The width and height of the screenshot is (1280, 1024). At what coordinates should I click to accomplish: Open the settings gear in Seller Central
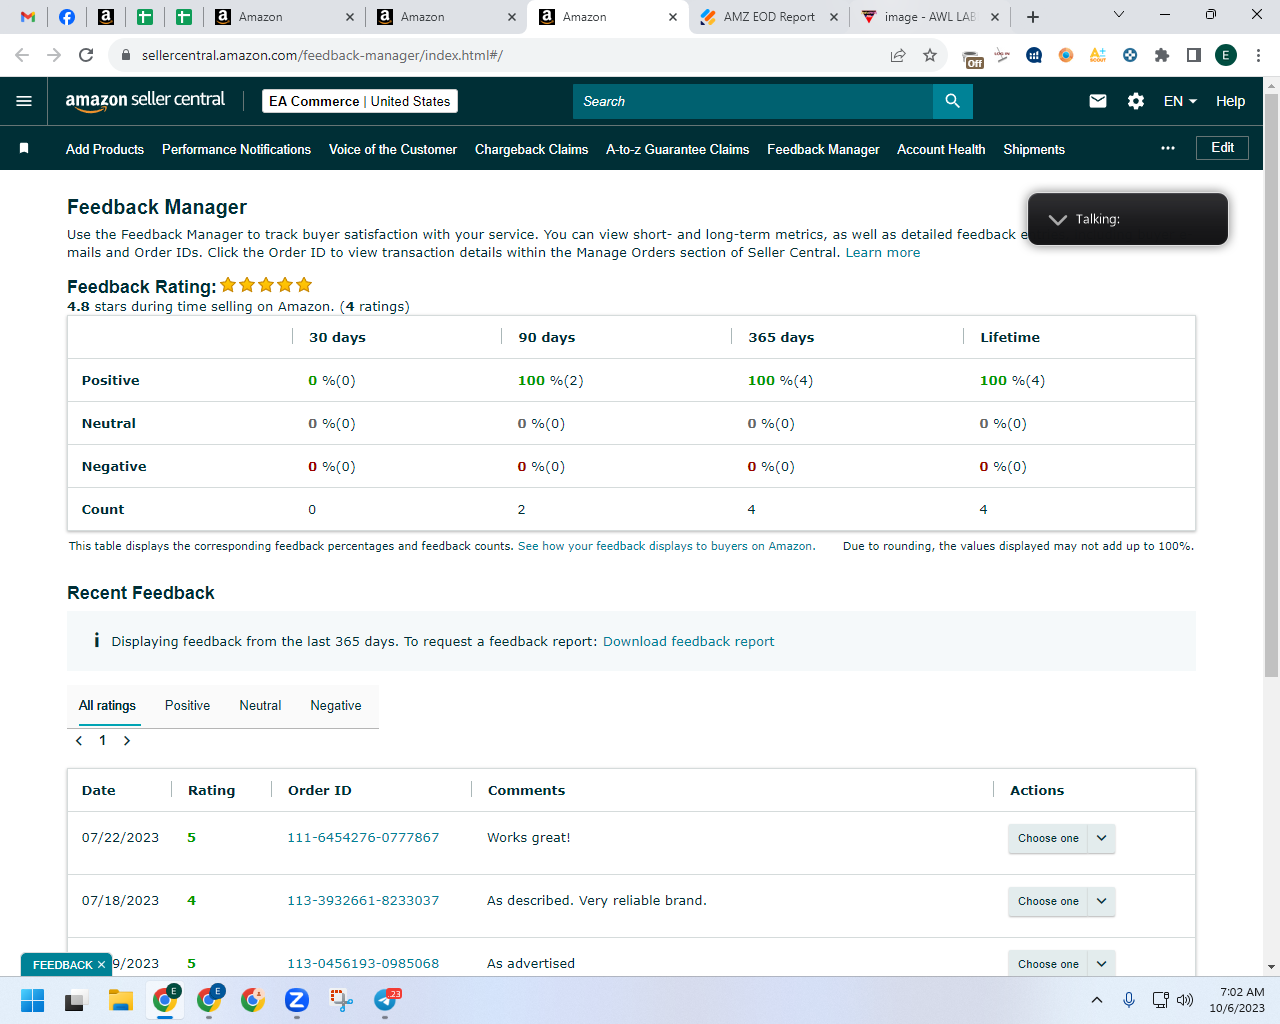[1136, 101]
